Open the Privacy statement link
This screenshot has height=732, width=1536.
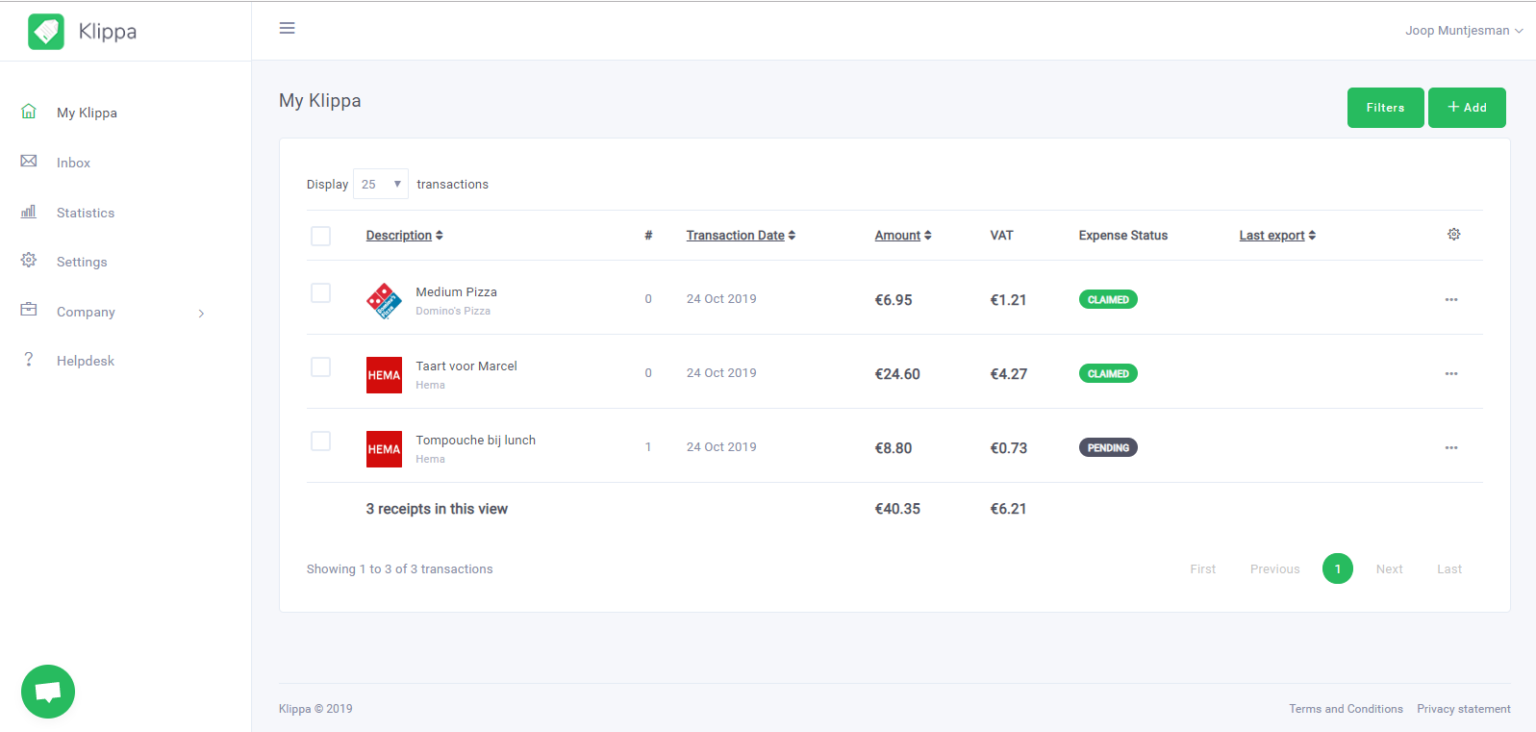point(1463,708)
